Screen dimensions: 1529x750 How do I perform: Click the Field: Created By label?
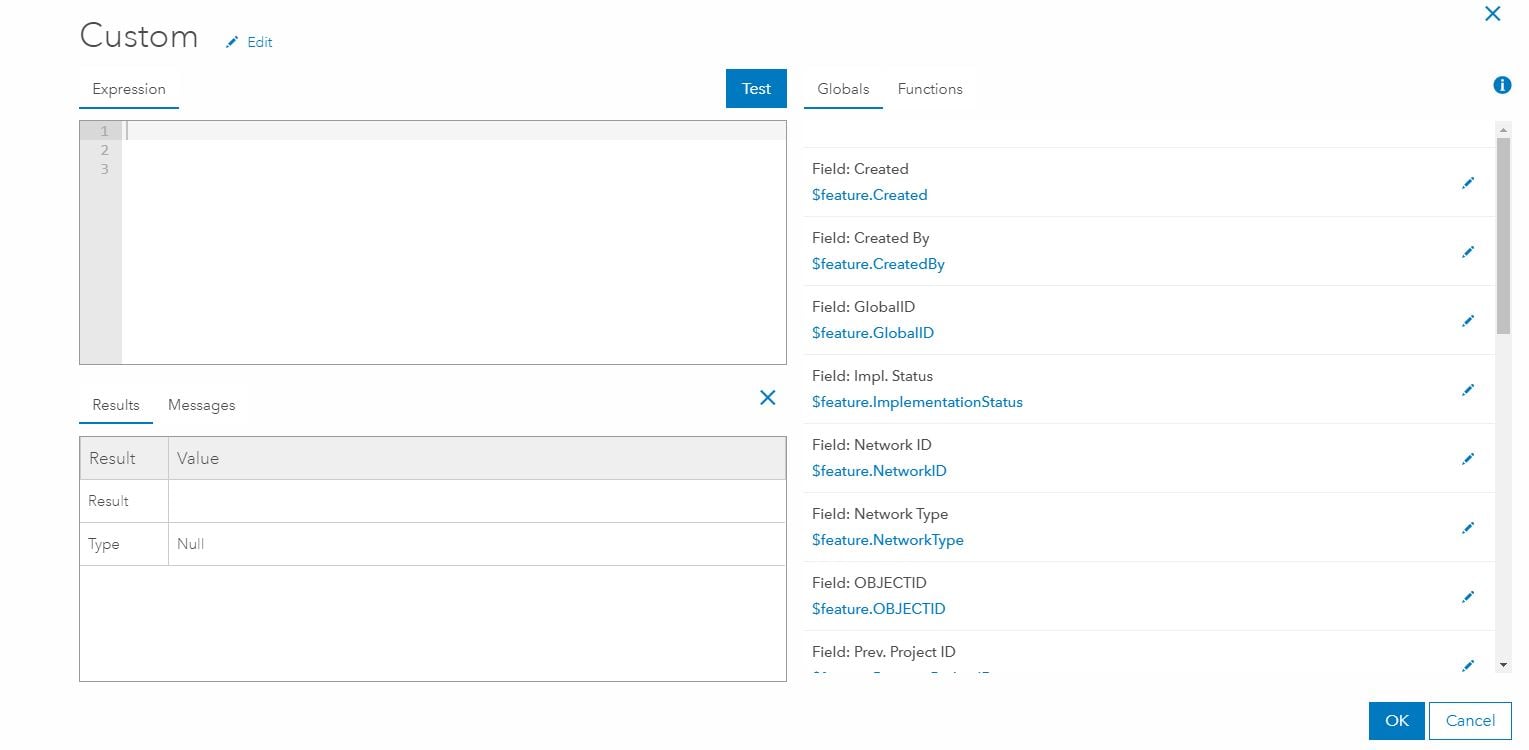871,238
